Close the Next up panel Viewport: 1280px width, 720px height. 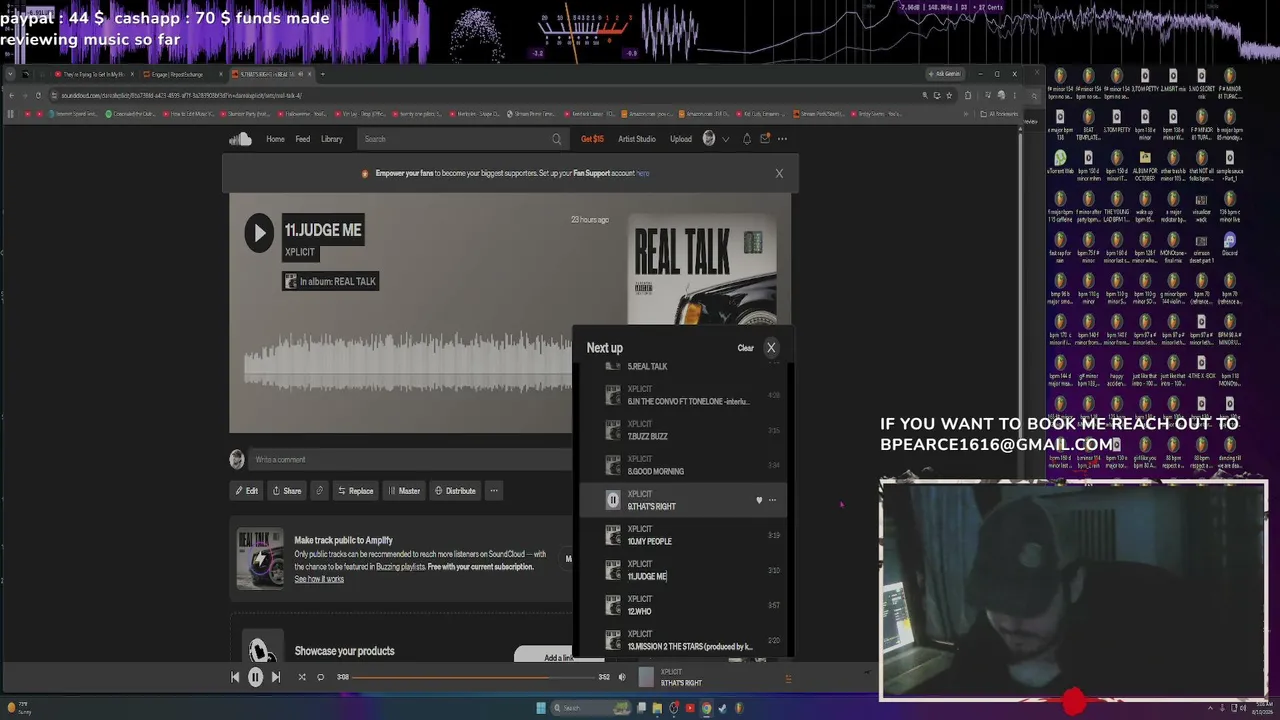click(x=771, y=348)
